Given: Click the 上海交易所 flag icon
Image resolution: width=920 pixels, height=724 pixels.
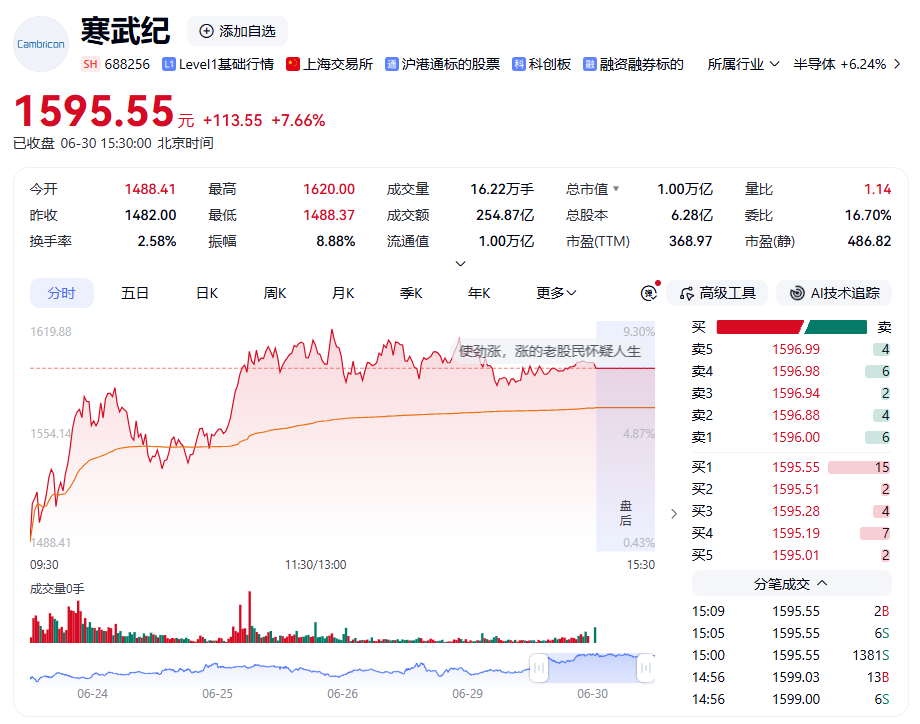Looking at the screenshot, I should (x=293, y=64).
